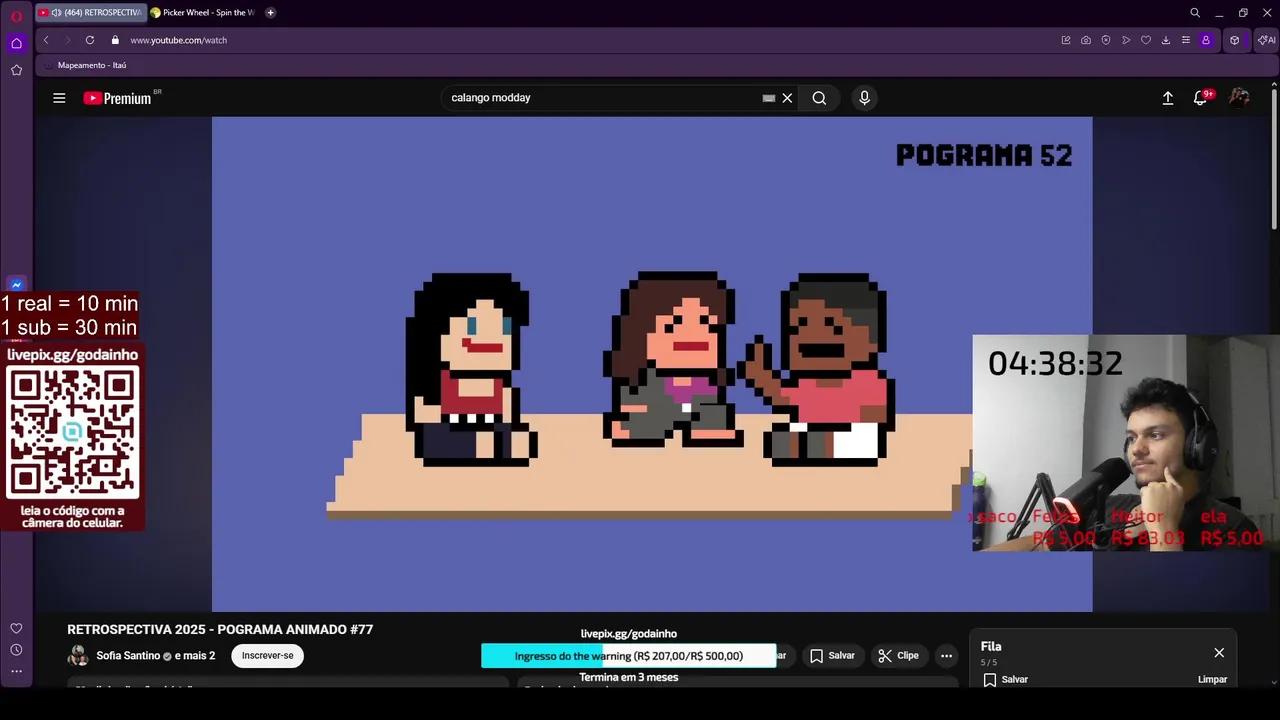Click the Fila panel heading text
1280x720 pixels.
(991, 647)
